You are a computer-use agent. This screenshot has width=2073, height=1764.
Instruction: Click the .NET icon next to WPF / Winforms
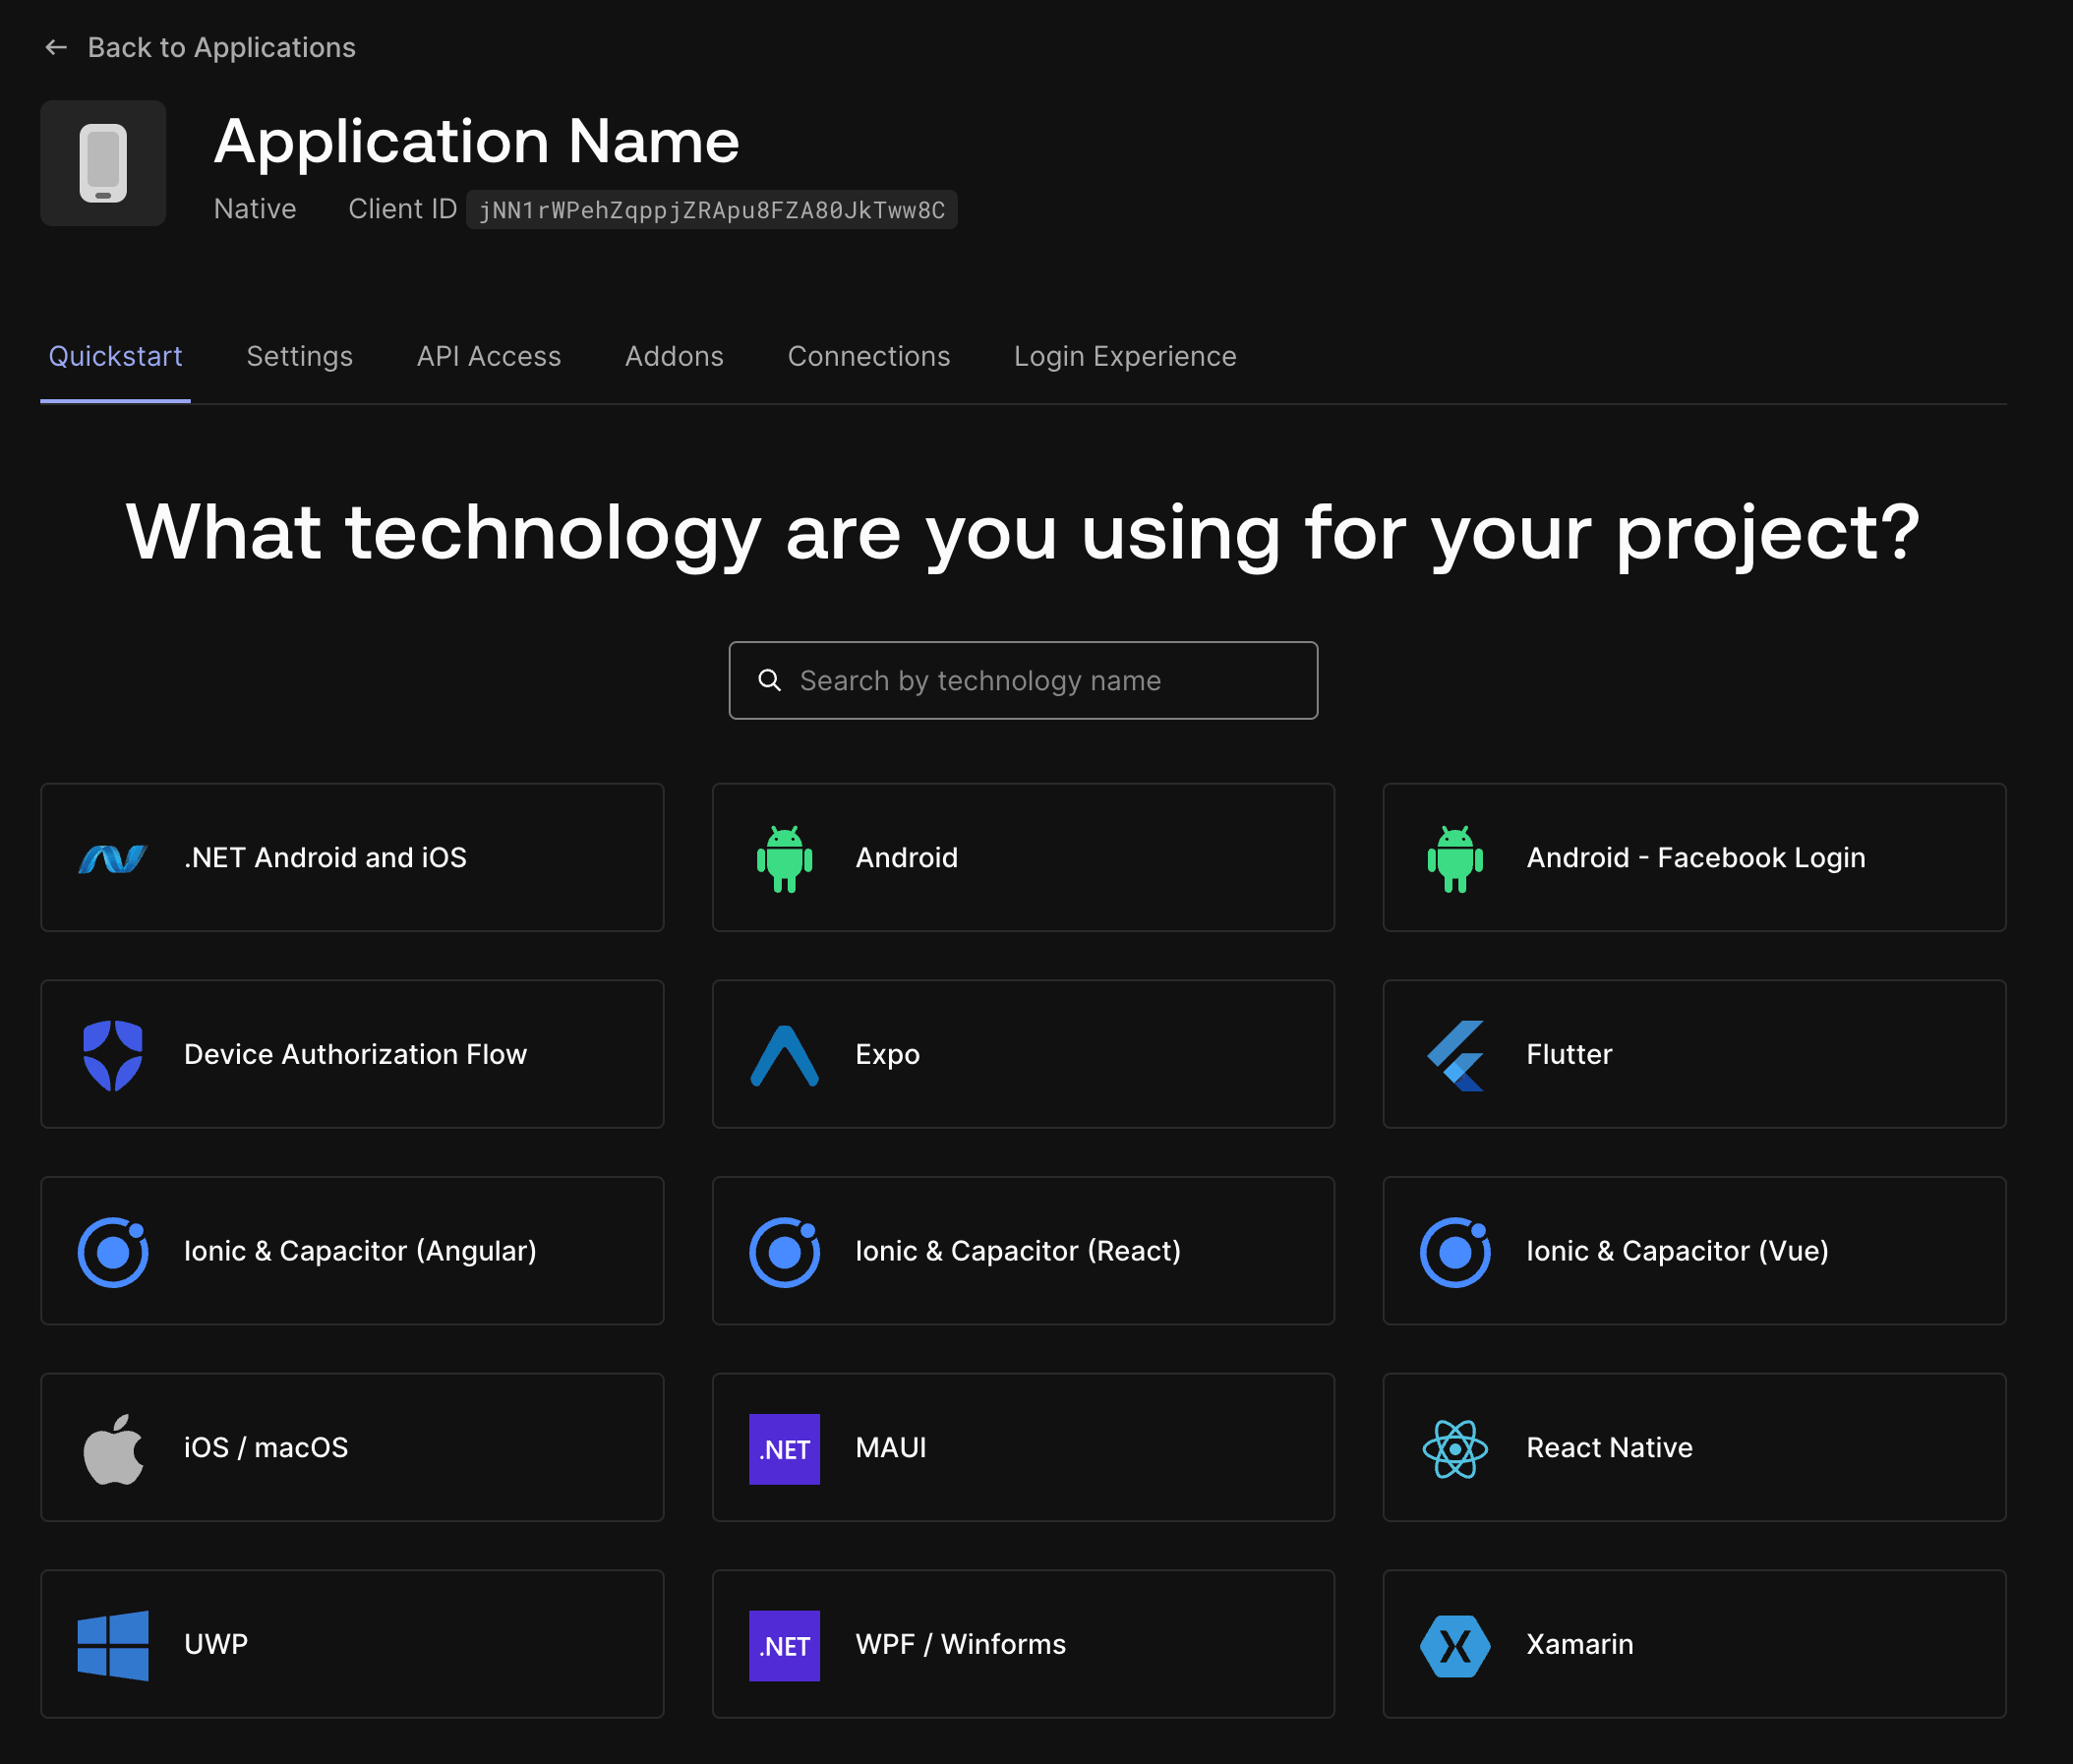coord(784,1646)
